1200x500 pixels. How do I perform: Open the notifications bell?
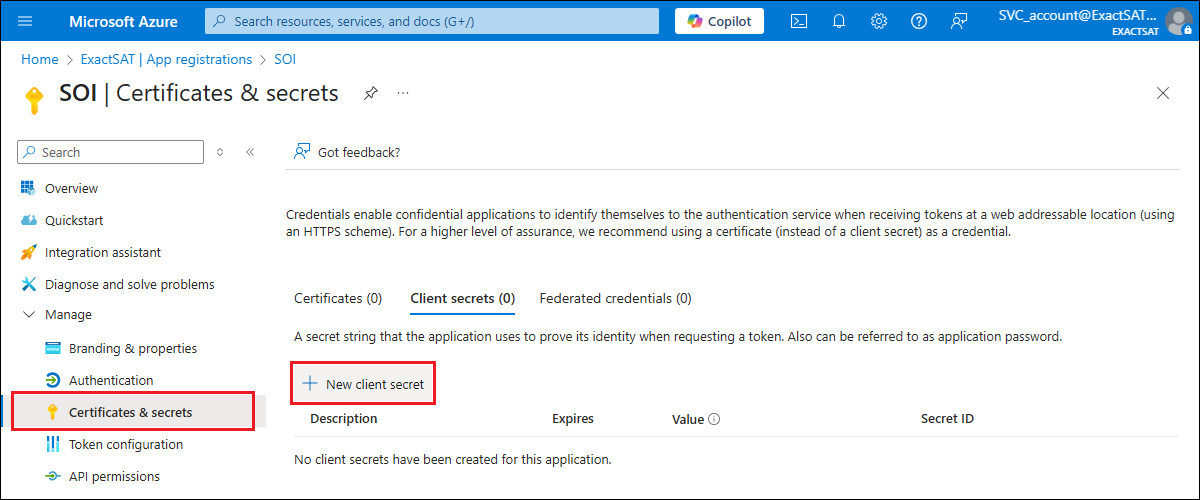tap(839, 21)
